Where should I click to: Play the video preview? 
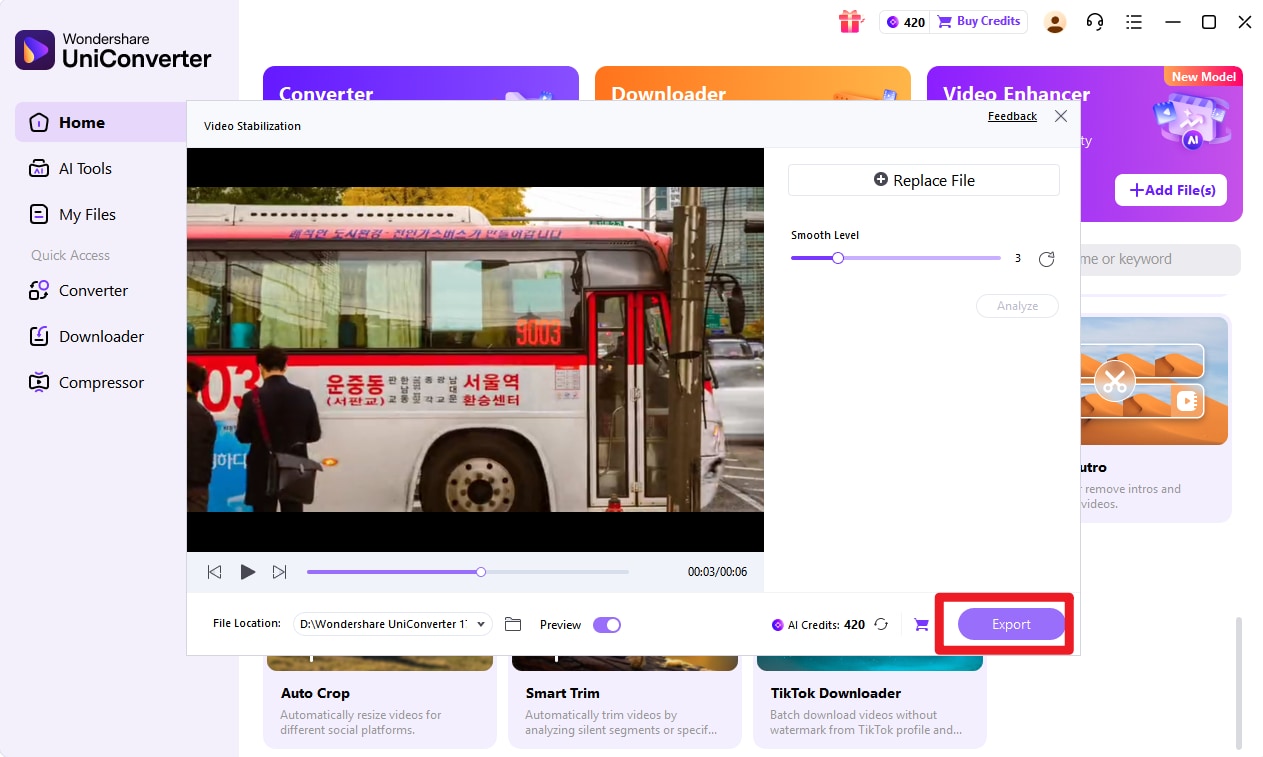click(x=247, y=572)
